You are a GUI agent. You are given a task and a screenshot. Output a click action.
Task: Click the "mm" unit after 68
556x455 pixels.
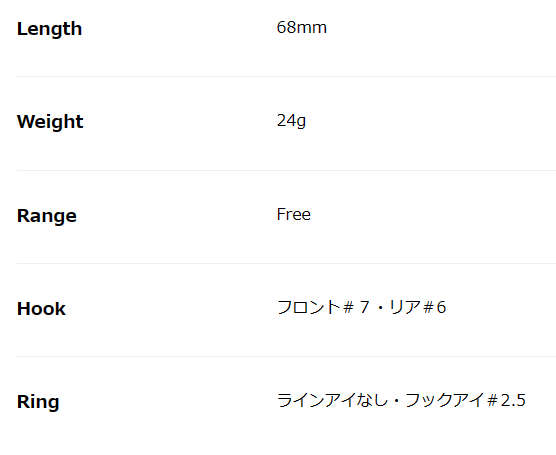click(x=311, y=28)
